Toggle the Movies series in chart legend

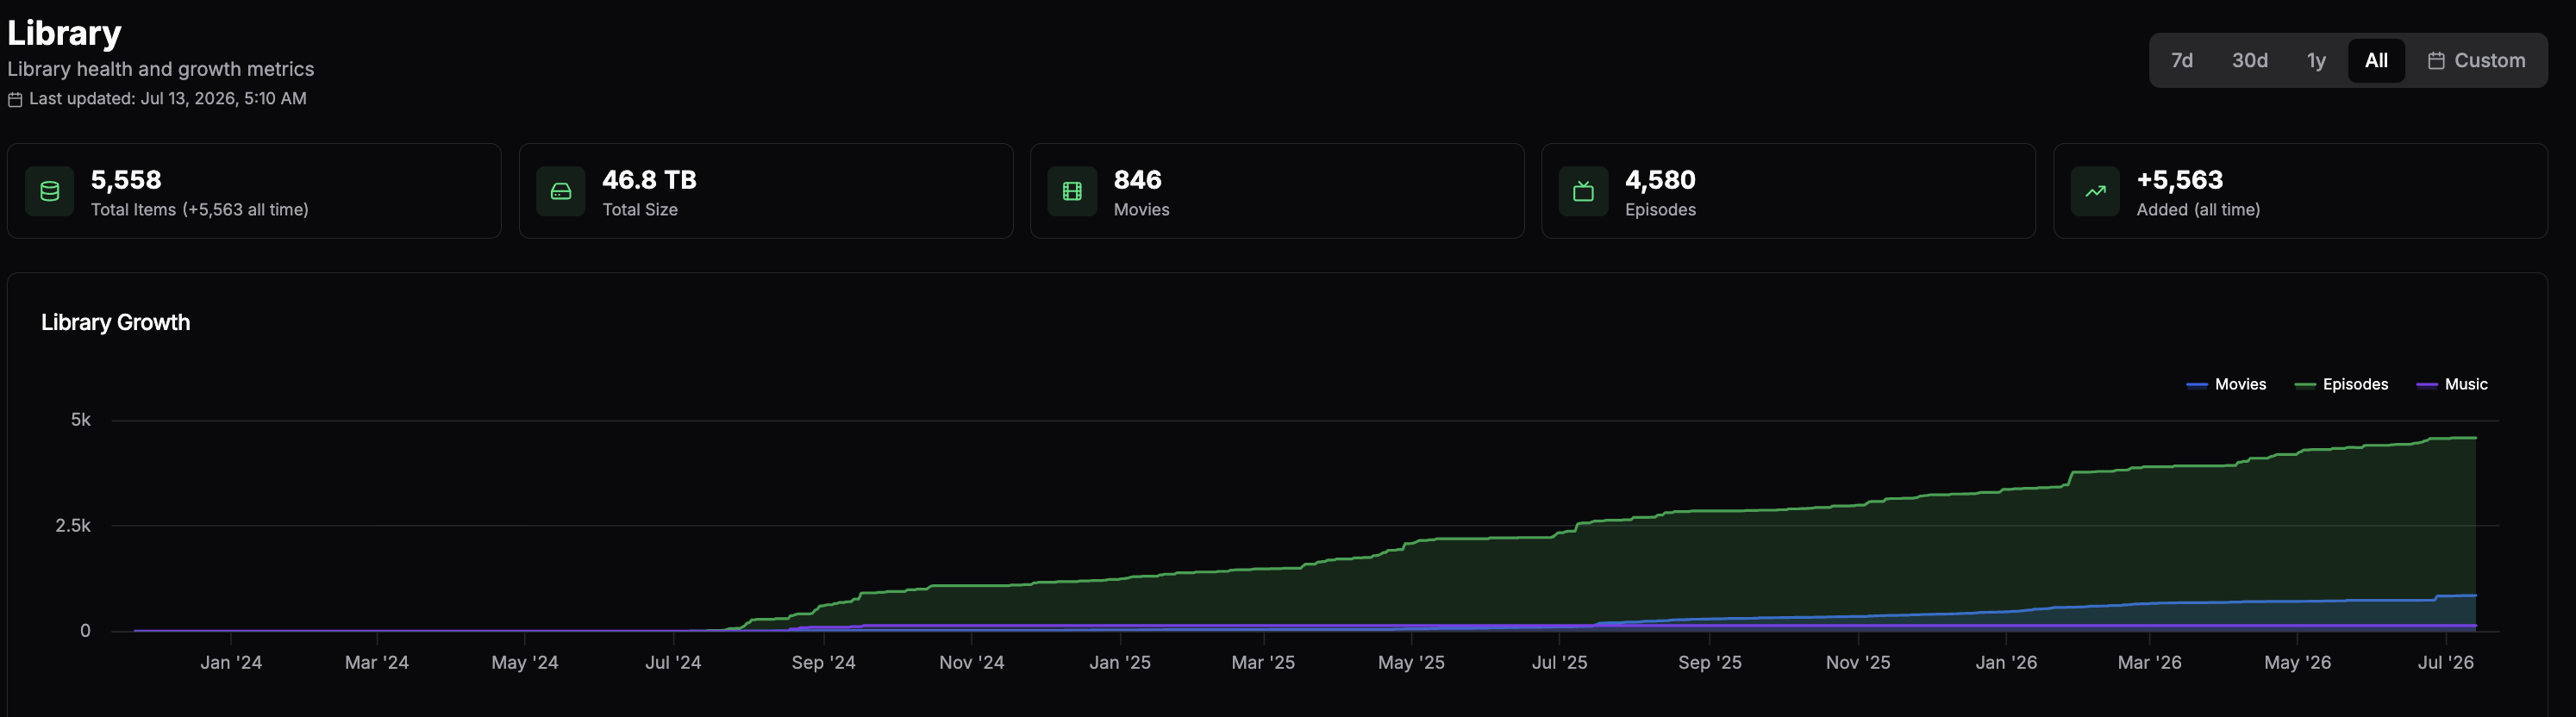point(2226,384)
